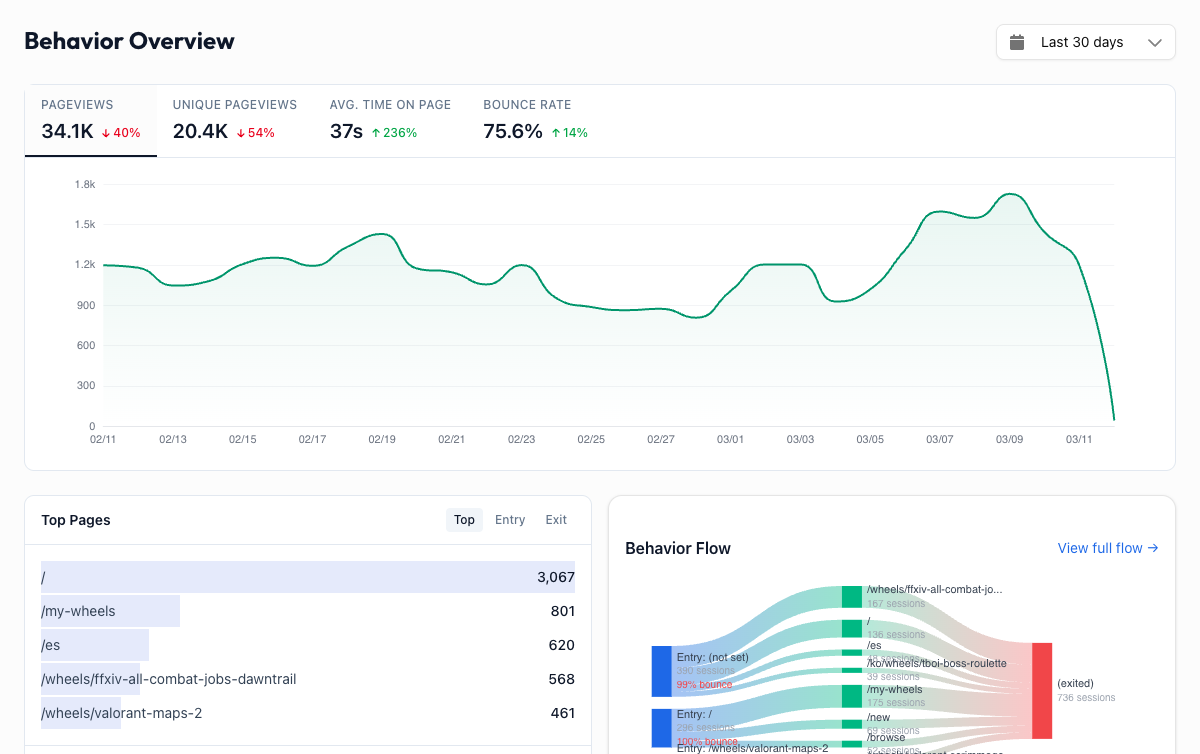Select the Top toggle in Top Pages

[x=464, y=520]
